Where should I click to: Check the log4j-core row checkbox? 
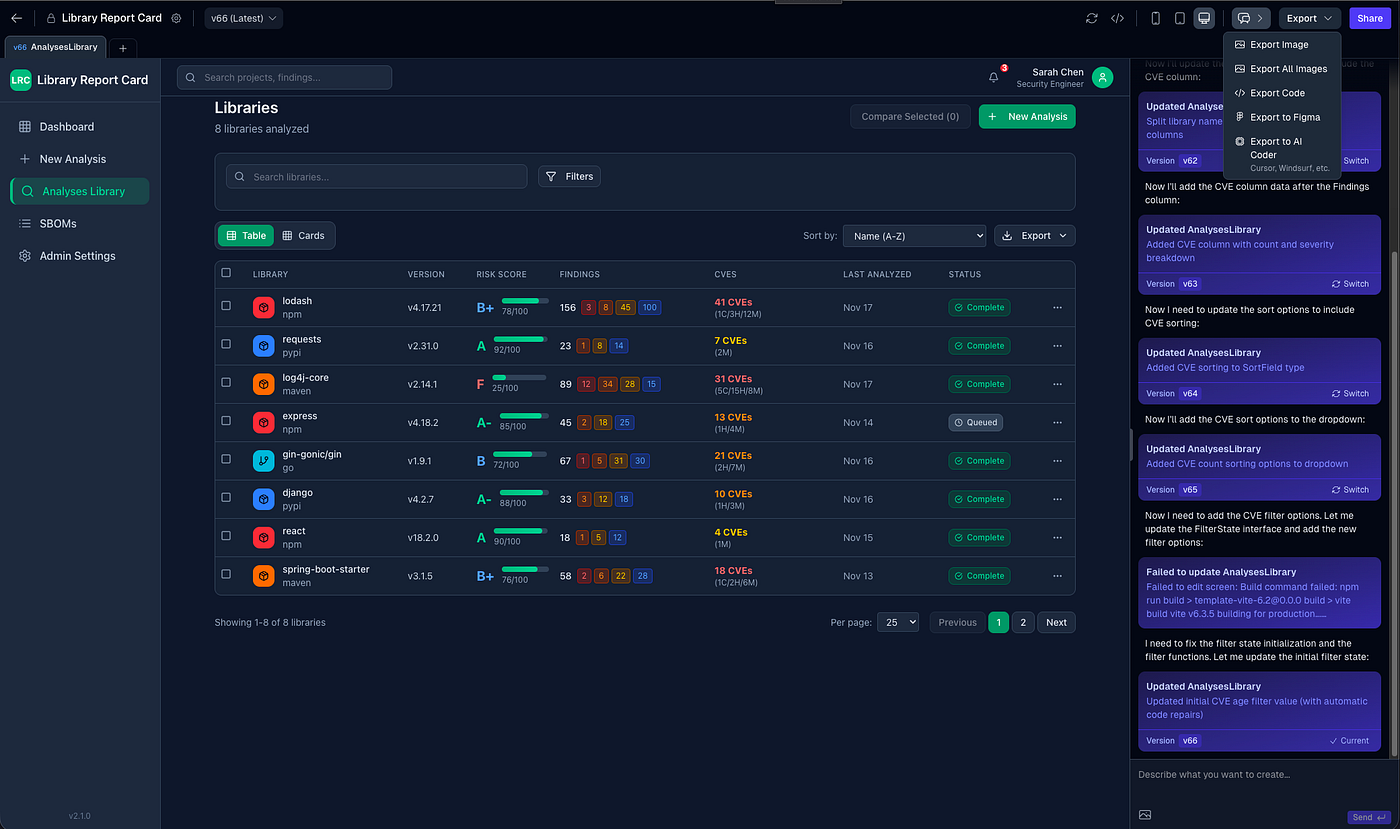click(x=226, y=382)
